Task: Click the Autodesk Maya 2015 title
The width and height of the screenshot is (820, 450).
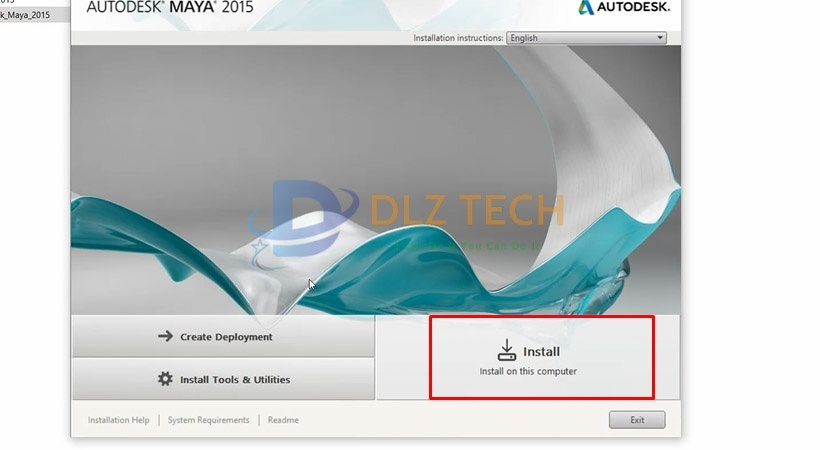Action: click(x=170, y=7)
